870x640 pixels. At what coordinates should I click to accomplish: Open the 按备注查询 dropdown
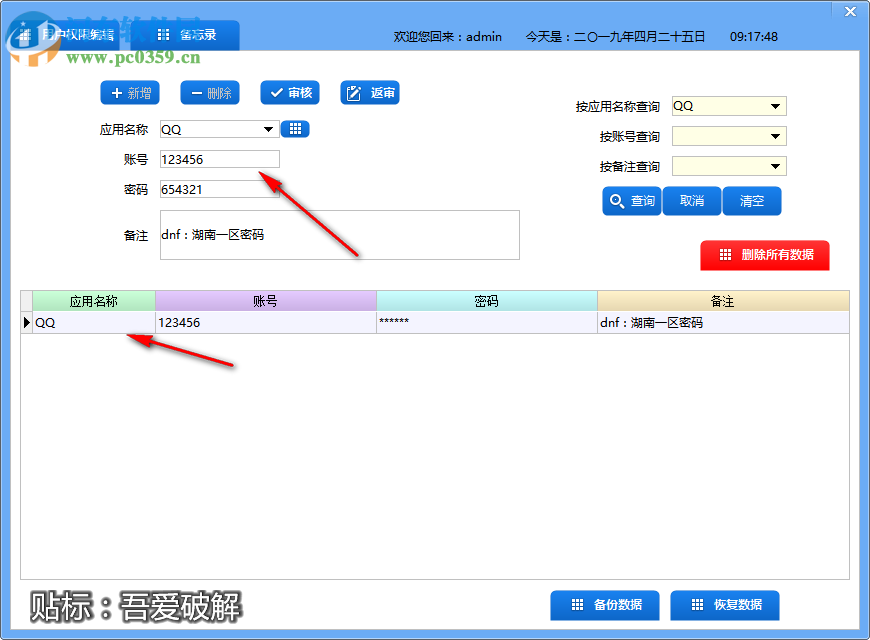coord(776,165)
